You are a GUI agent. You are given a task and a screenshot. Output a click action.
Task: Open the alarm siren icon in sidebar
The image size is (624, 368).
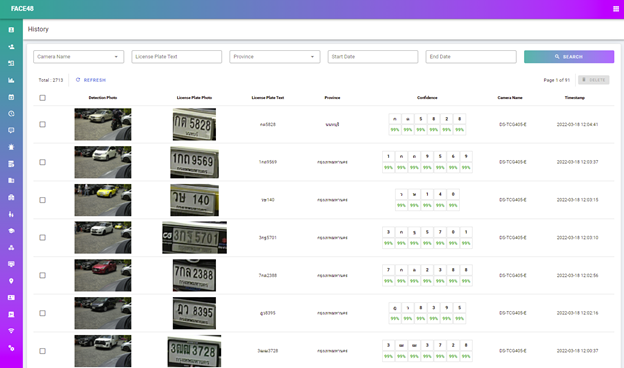point(11,147)
